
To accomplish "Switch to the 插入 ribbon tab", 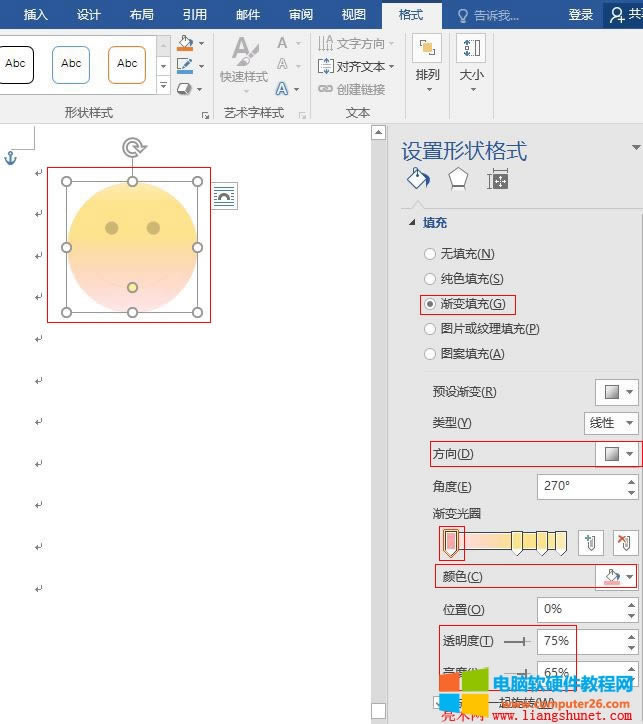I will pyautogui.click(x=35, y=15).
